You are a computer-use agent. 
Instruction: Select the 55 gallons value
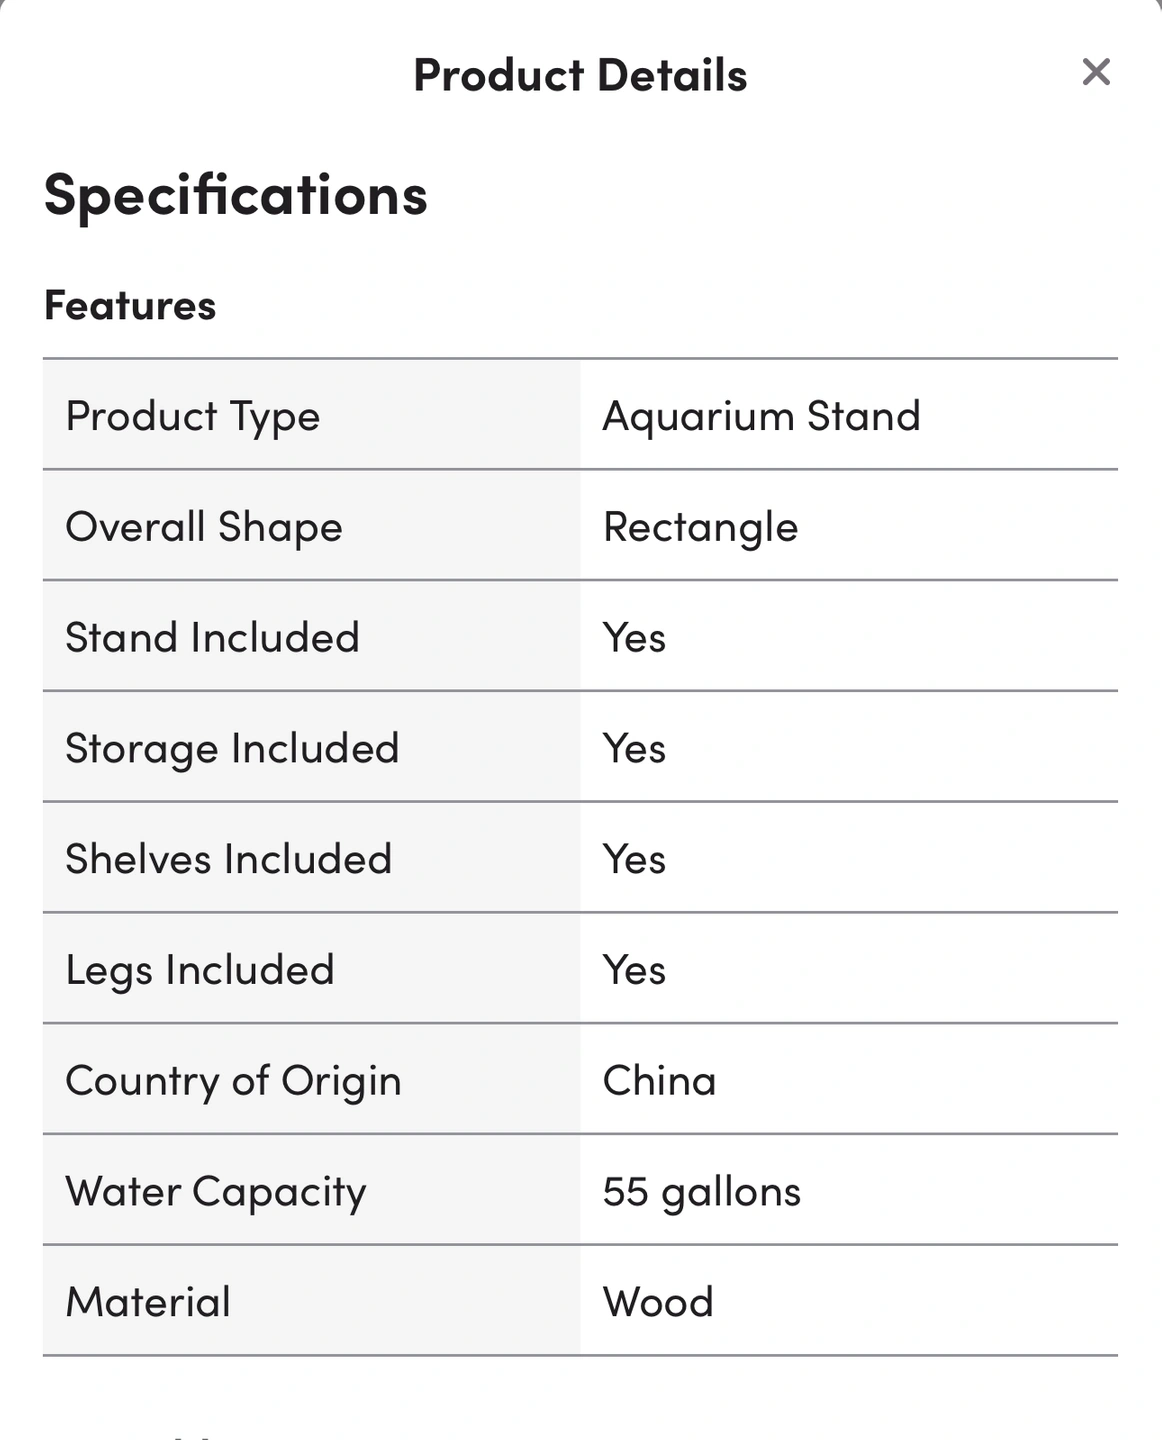pyautogui.click(x=701, y=1192)
